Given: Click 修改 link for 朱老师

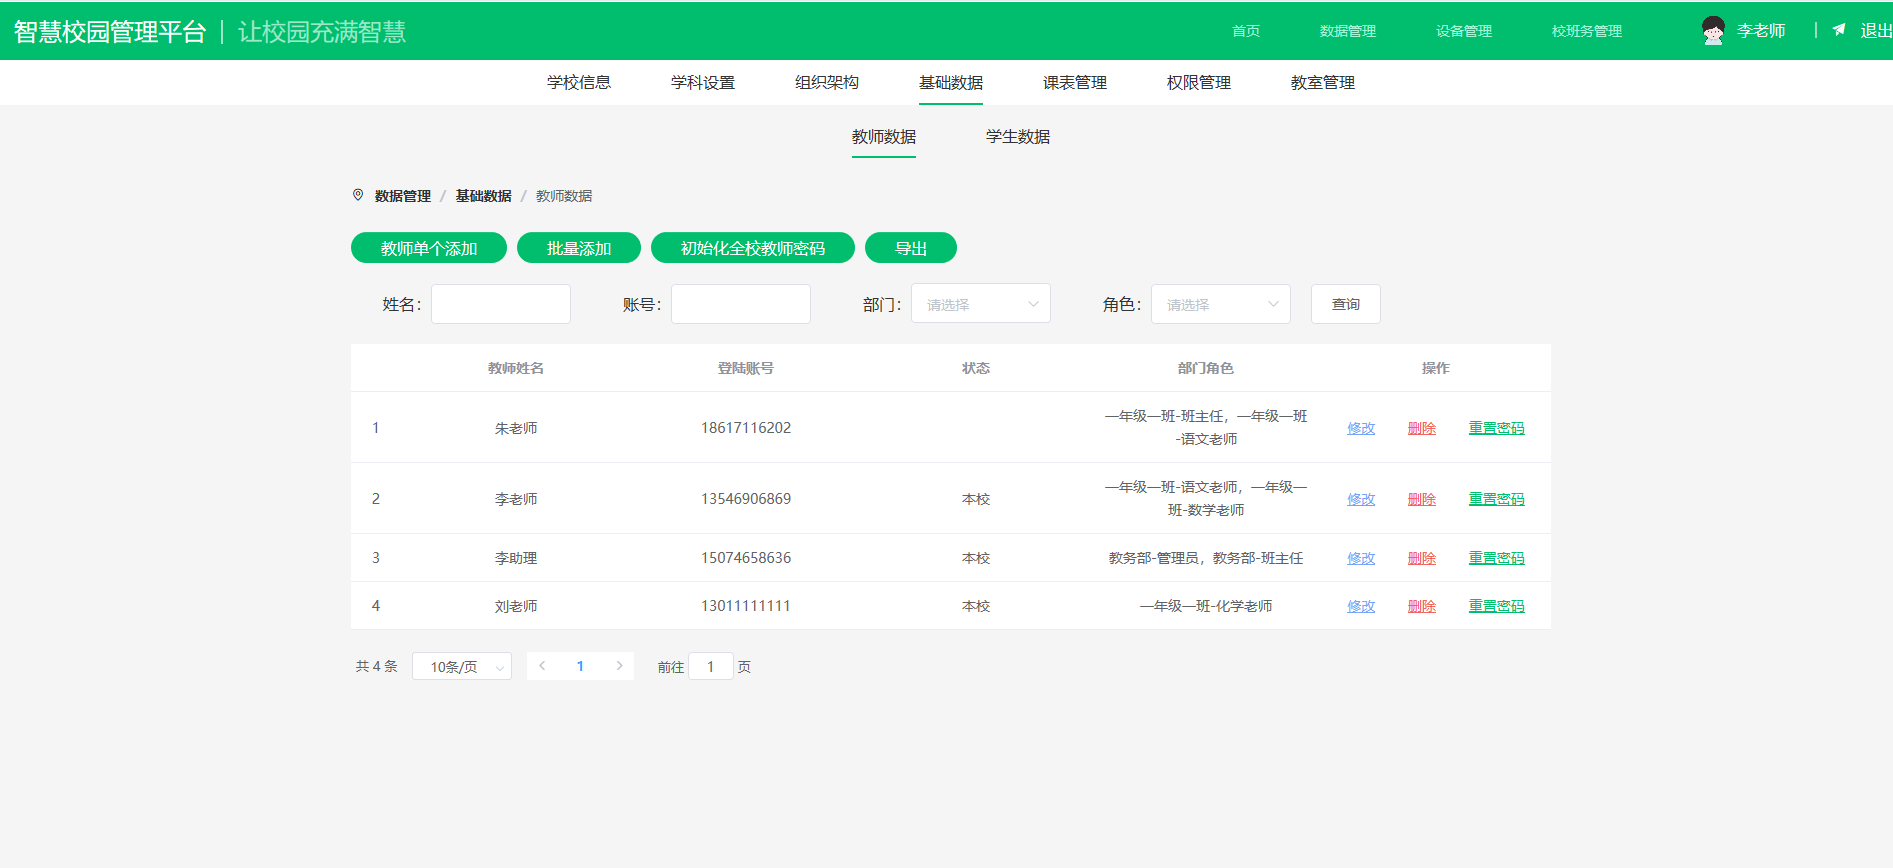Looking at the screenshot, I should click(x=1360, y=428).
